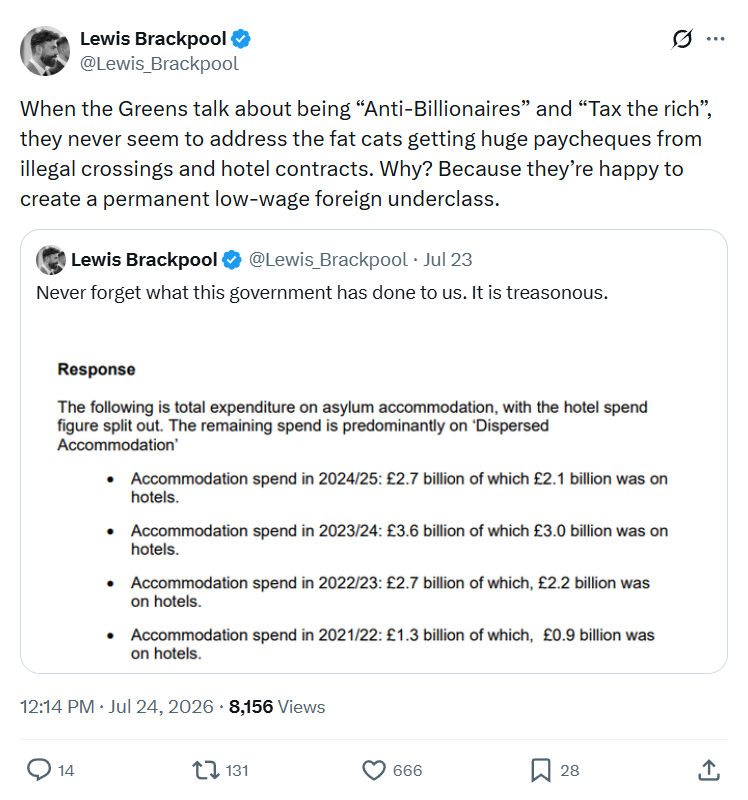Click the blue verified badge beside Lewis Brackpool
Image resolution: width=748 pixels, height=800 pixels.
(x=241, y=39)
